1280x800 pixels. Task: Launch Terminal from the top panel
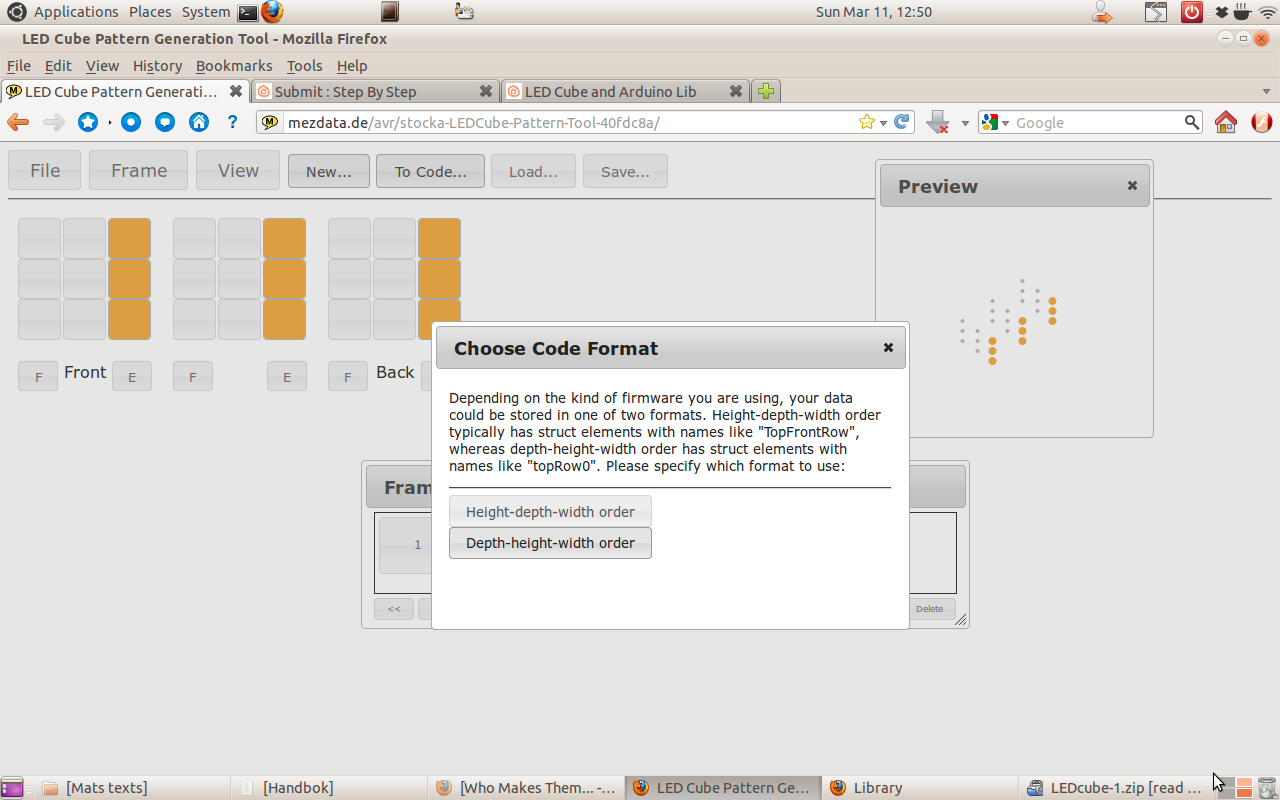click(x=247, y=12)
